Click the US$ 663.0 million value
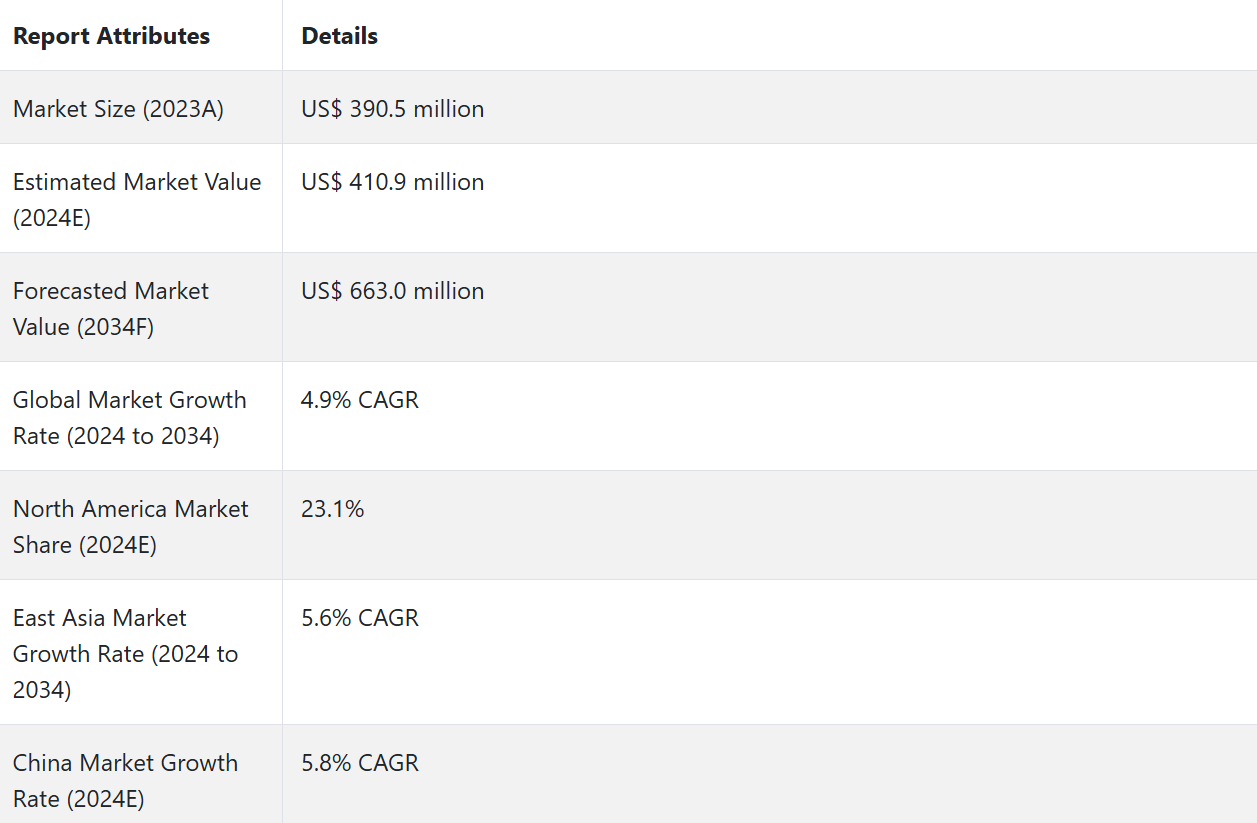 coord(392,291)
